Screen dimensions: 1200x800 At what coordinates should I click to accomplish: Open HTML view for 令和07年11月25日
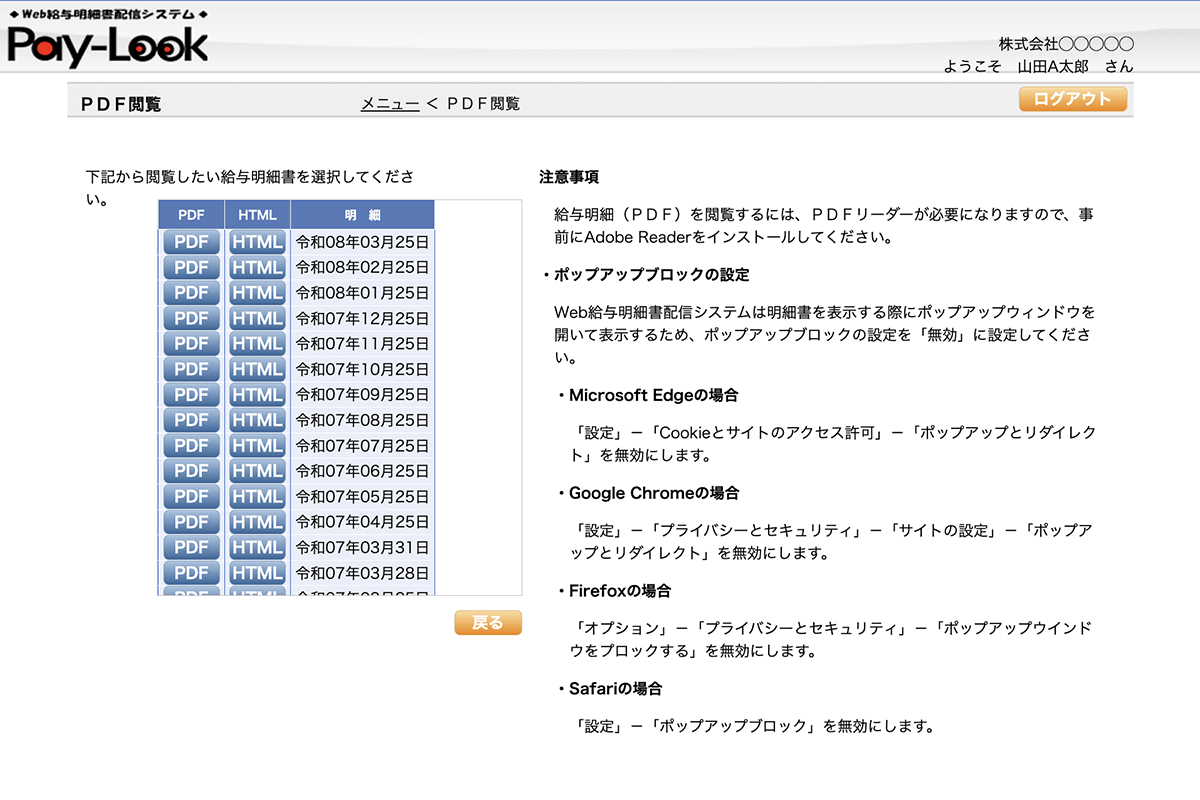[257, 344]
